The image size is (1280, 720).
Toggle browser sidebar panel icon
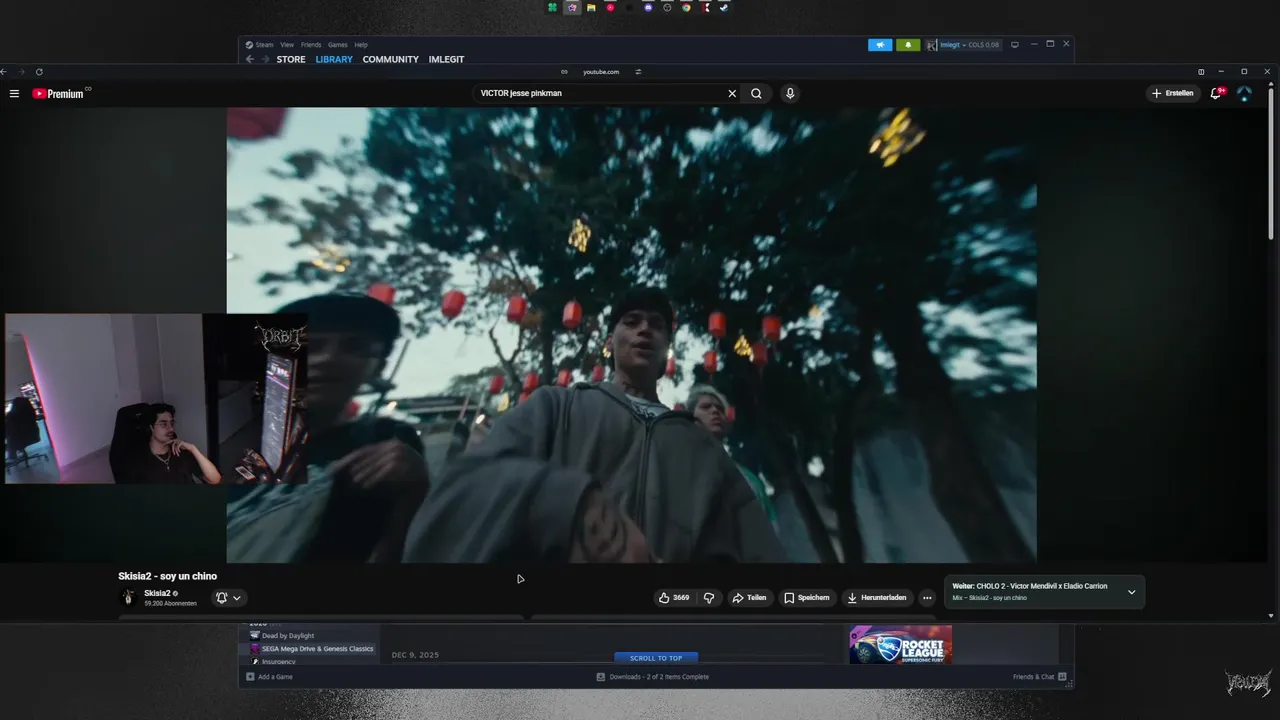1201,72
